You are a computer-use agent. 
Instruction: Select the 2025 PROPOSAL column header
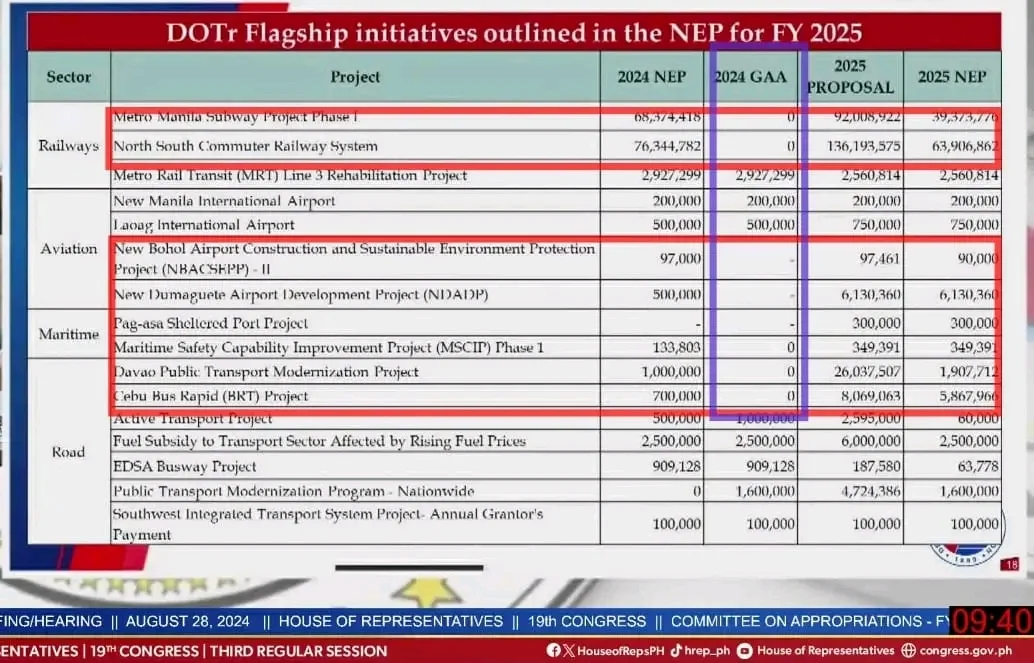(850, 77)
